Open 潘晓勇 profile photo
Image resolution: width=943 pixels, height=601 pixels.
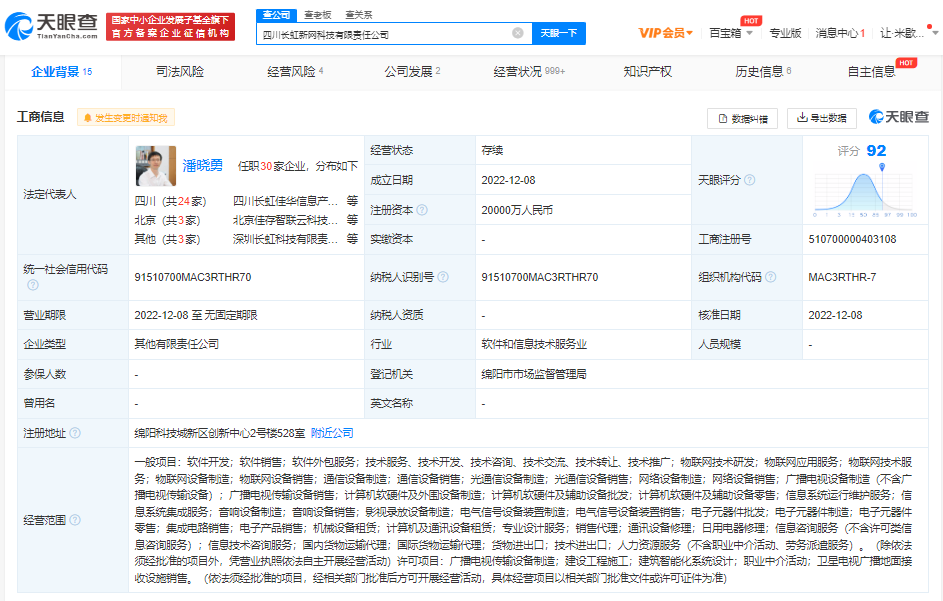155,166
